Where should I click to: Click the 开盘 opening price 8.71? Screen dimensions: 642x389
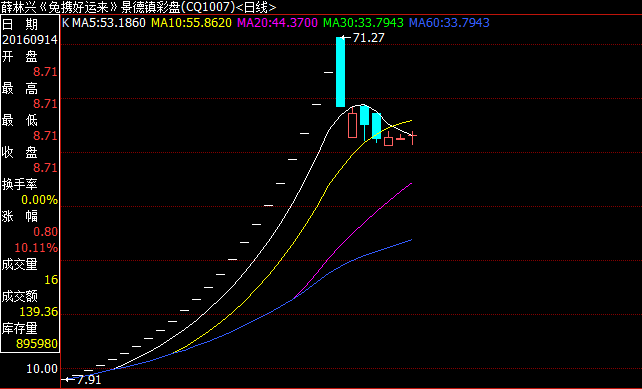[45, 72]
